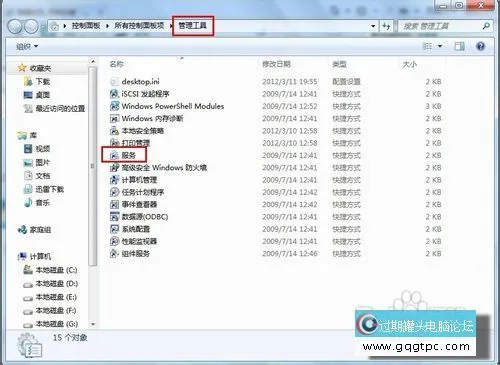Click the 3 KB size value

click(433, 106)
